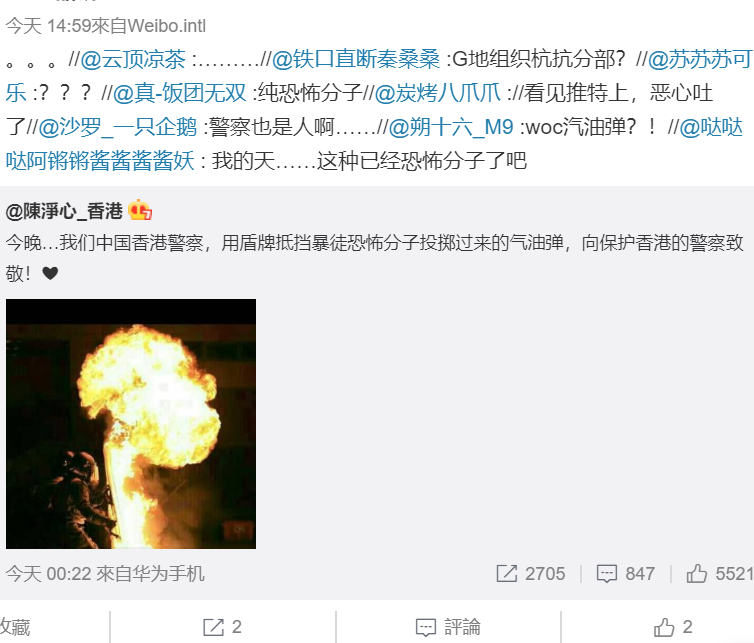Click the bottom repost icon with count 2
The width and height of the screenshot is (754, 643).
[x=214, y=627]
